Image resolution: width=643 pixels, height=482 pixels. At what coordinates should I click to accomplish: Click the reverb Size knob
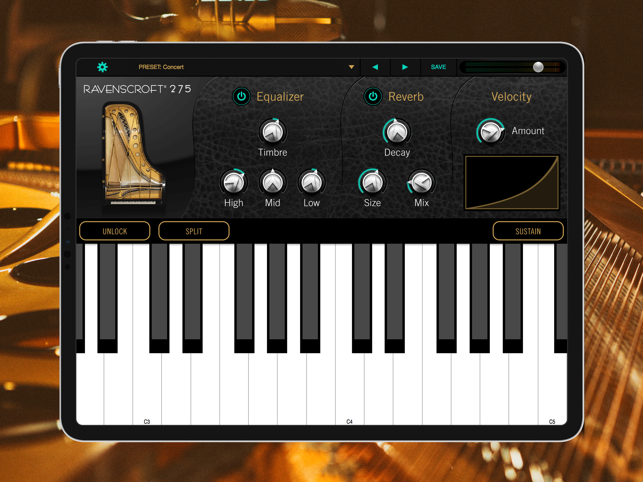pyautogui.click(x=372, y=182)
